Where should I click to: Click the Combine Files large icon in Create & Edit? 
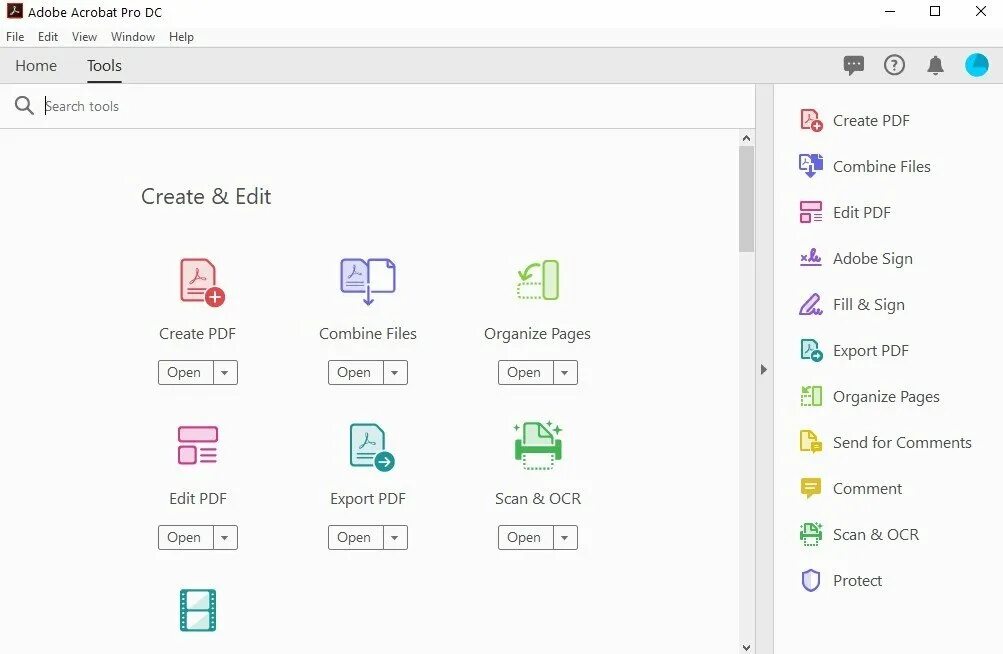(x=368, y=282)
